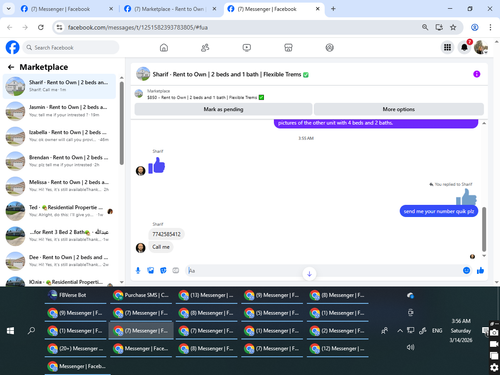Viewport: 500px width, 375px height.
Task: Open the Windows Start menu
Action: click(10, 331)
